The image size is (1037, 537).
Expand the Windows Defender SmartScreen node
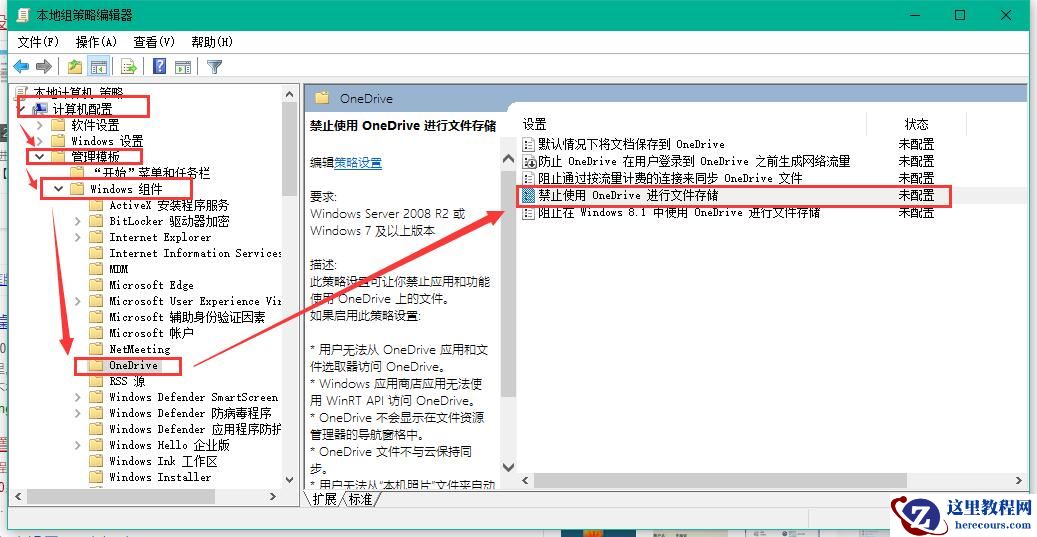point(78,397)
